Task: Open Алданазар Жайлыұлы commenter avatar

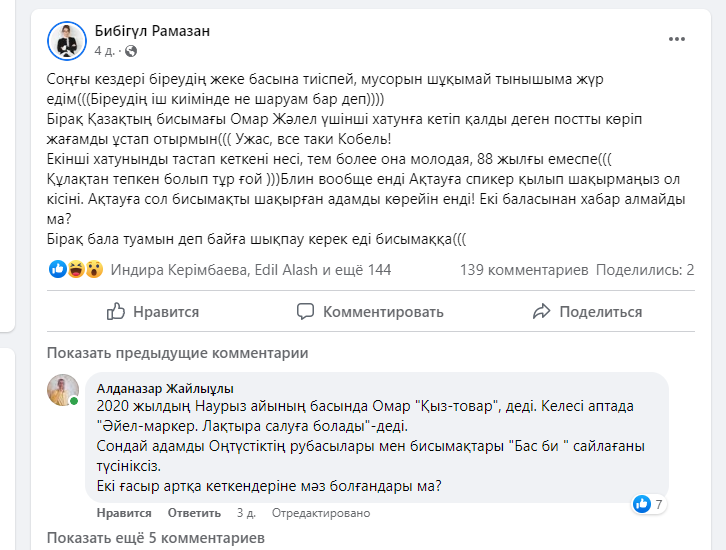Action: point(63,391)
